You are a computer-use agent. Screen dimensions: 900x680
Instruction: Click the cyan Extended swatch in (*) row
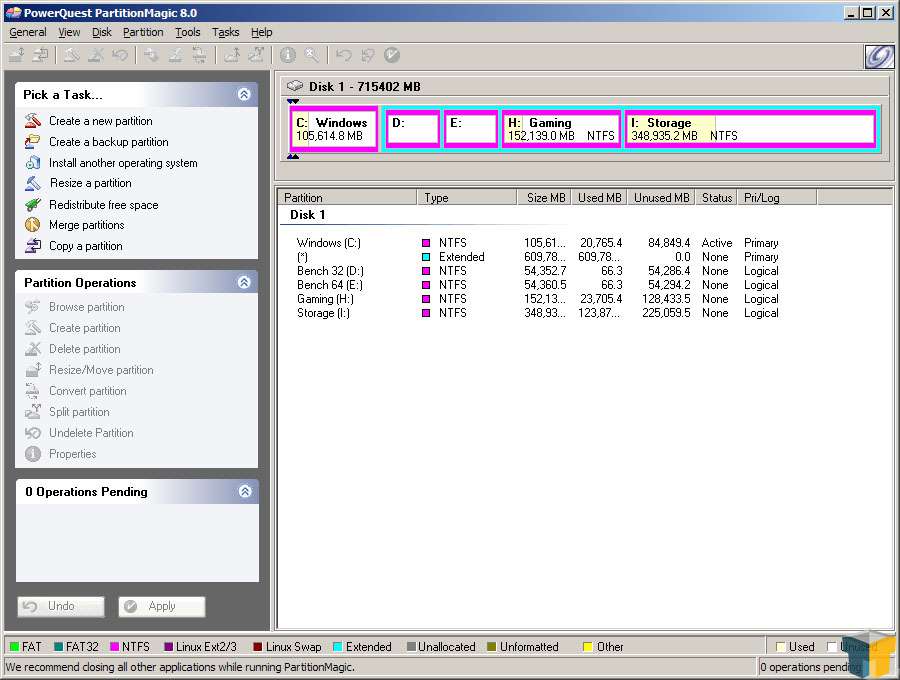point(426,257)
